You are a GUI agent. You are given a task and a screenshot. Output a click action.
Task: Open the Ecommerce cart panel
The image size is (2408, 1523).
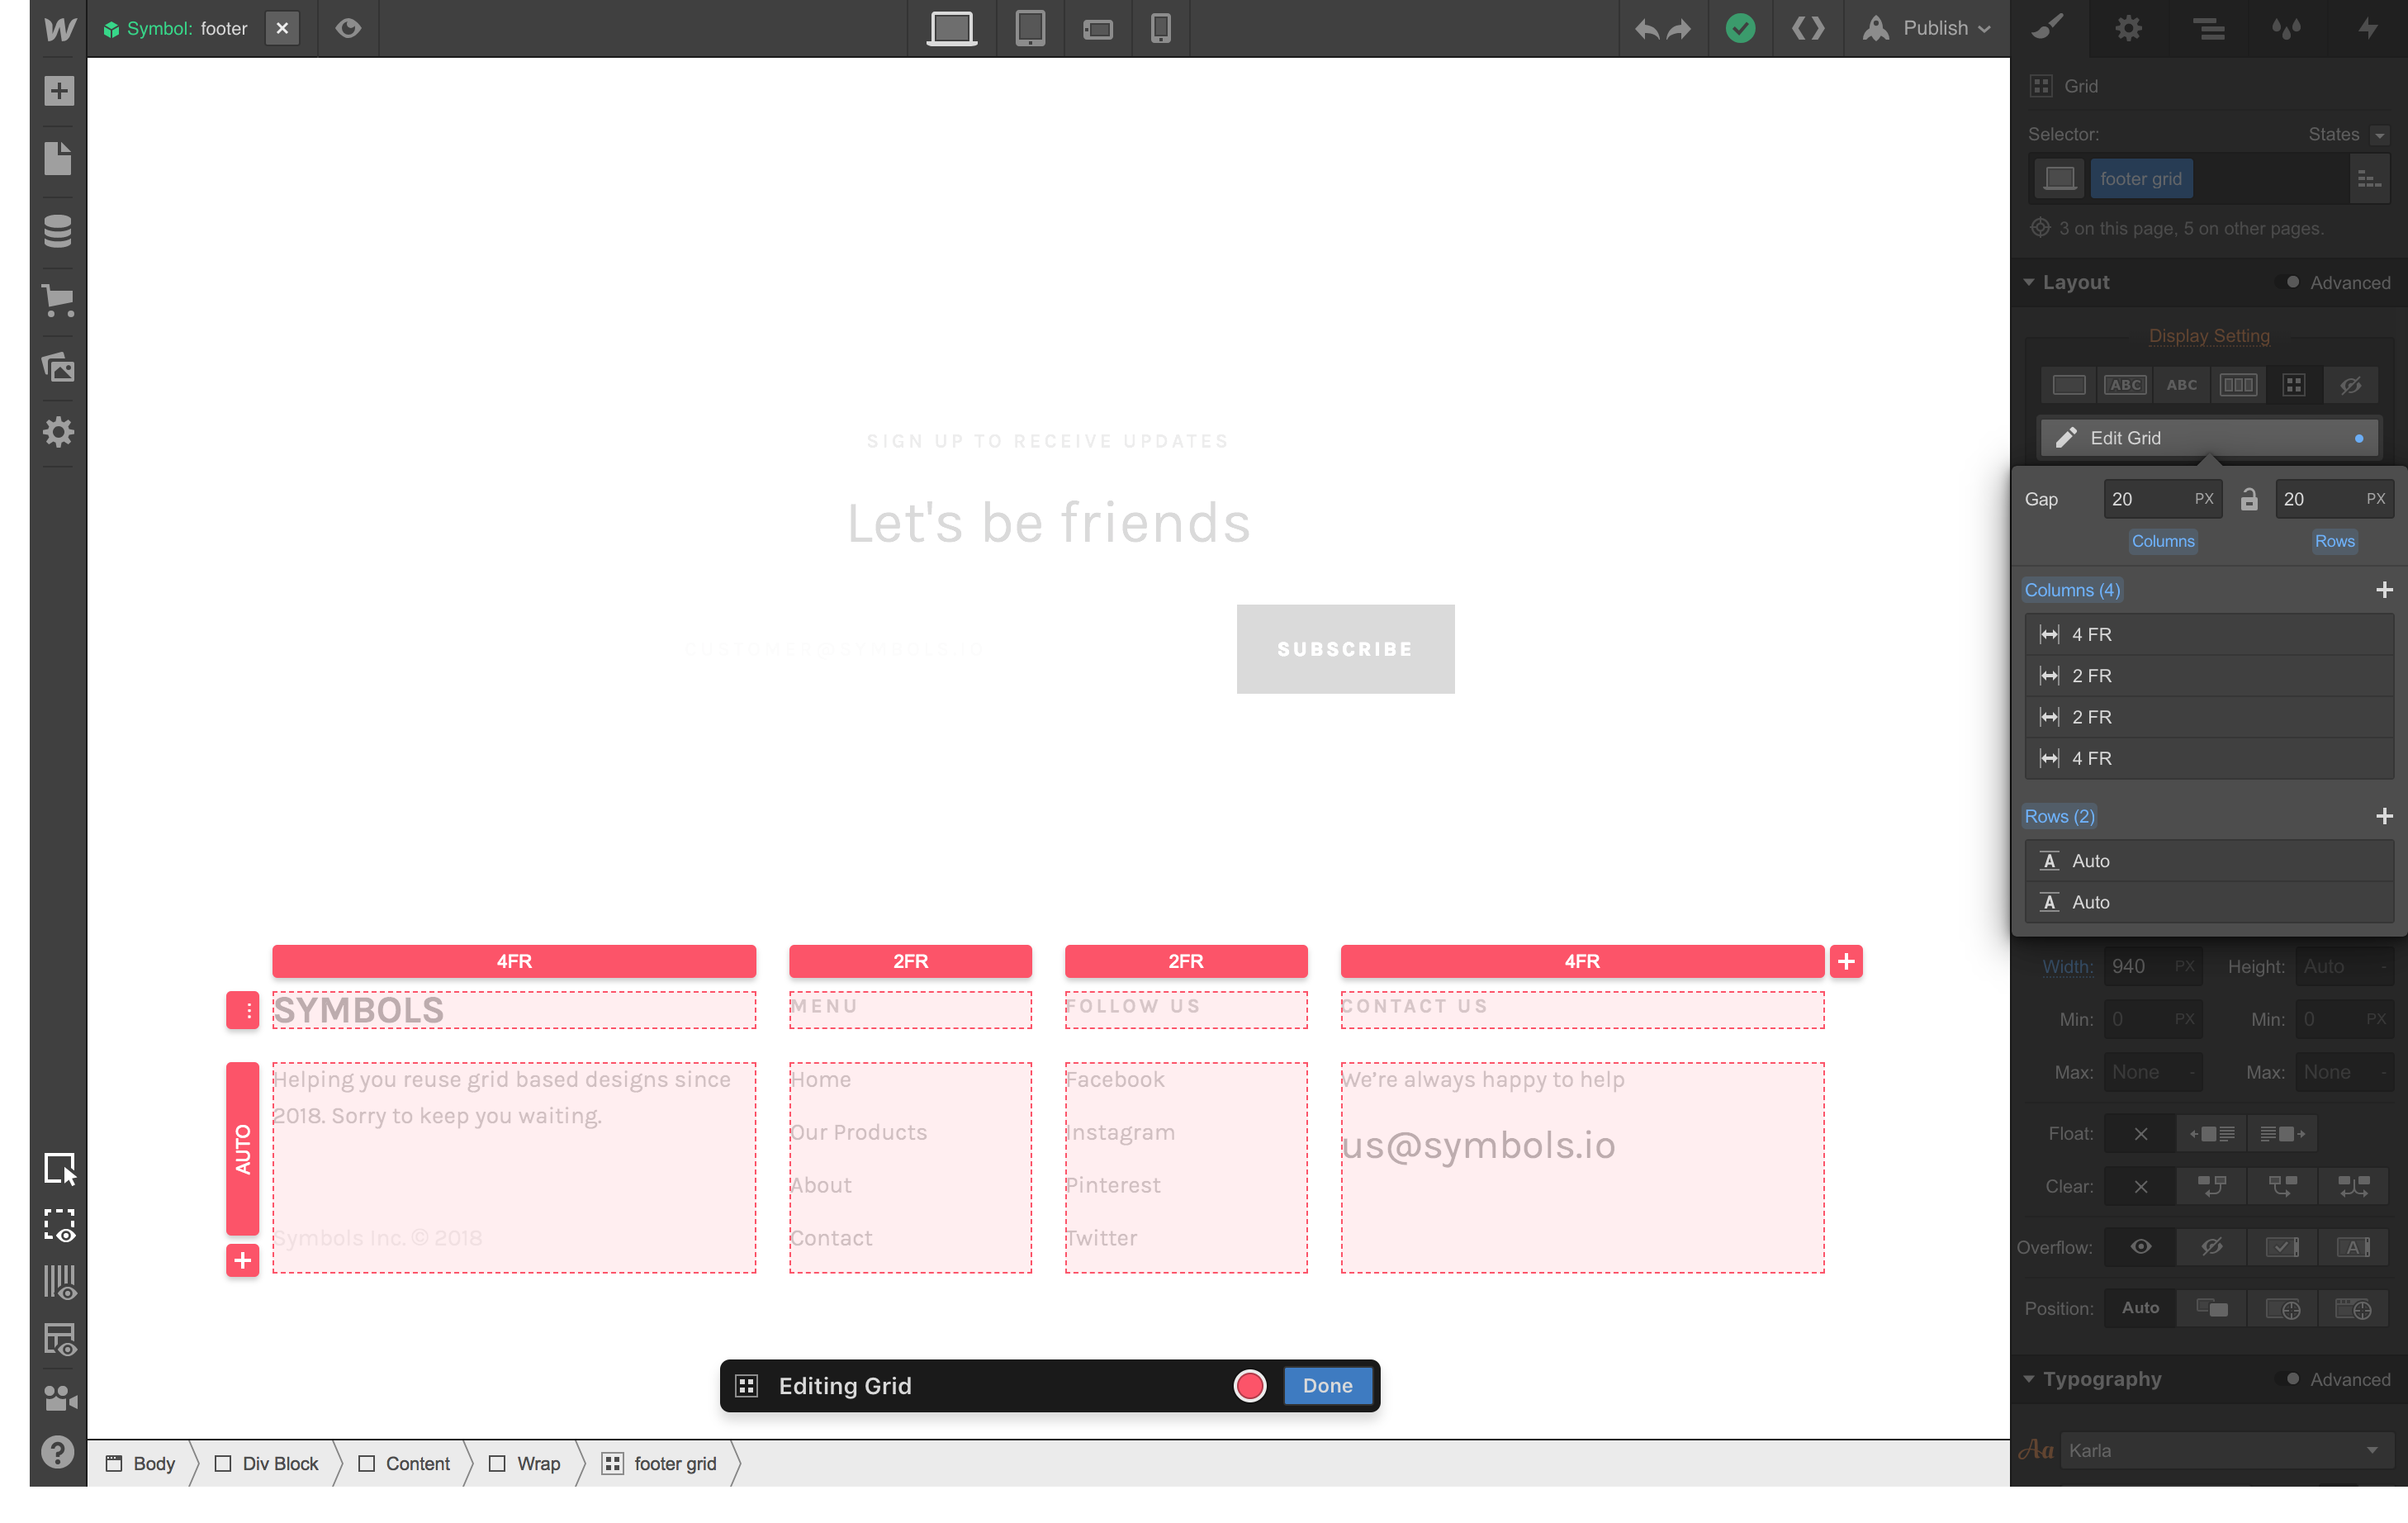click(x=58, y=300)
